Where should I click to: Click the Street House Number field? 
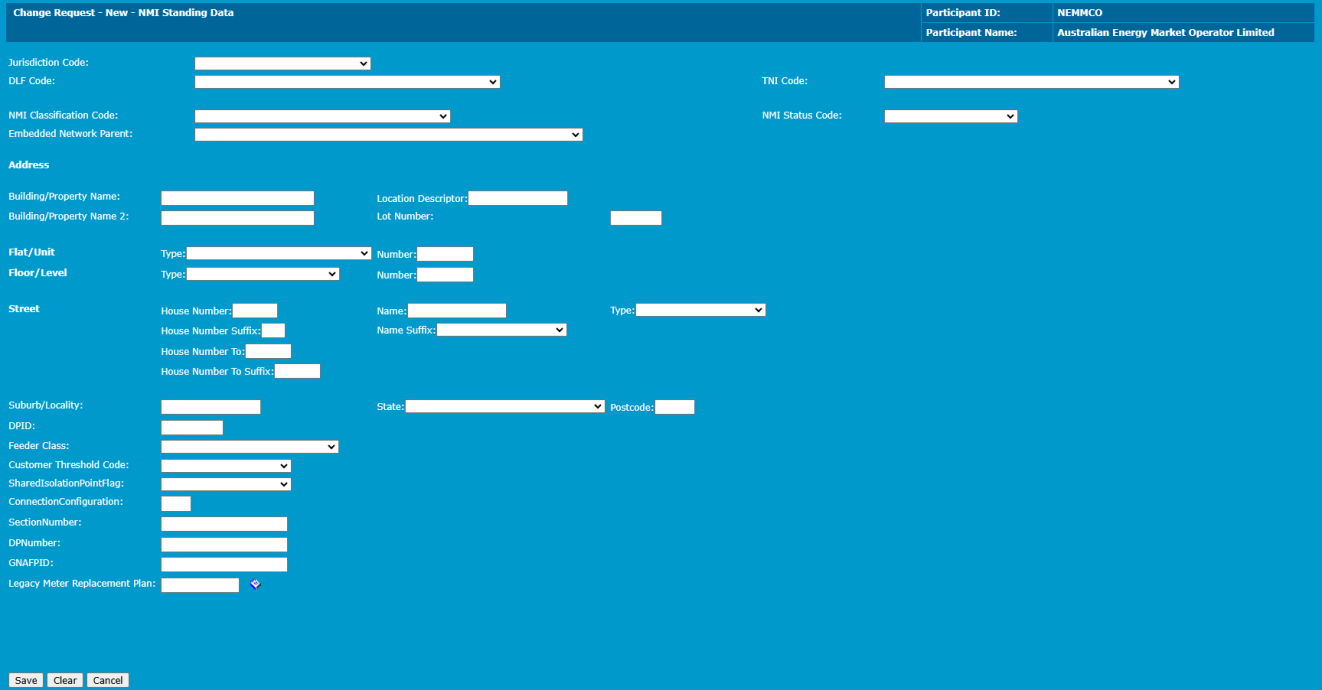254,311
